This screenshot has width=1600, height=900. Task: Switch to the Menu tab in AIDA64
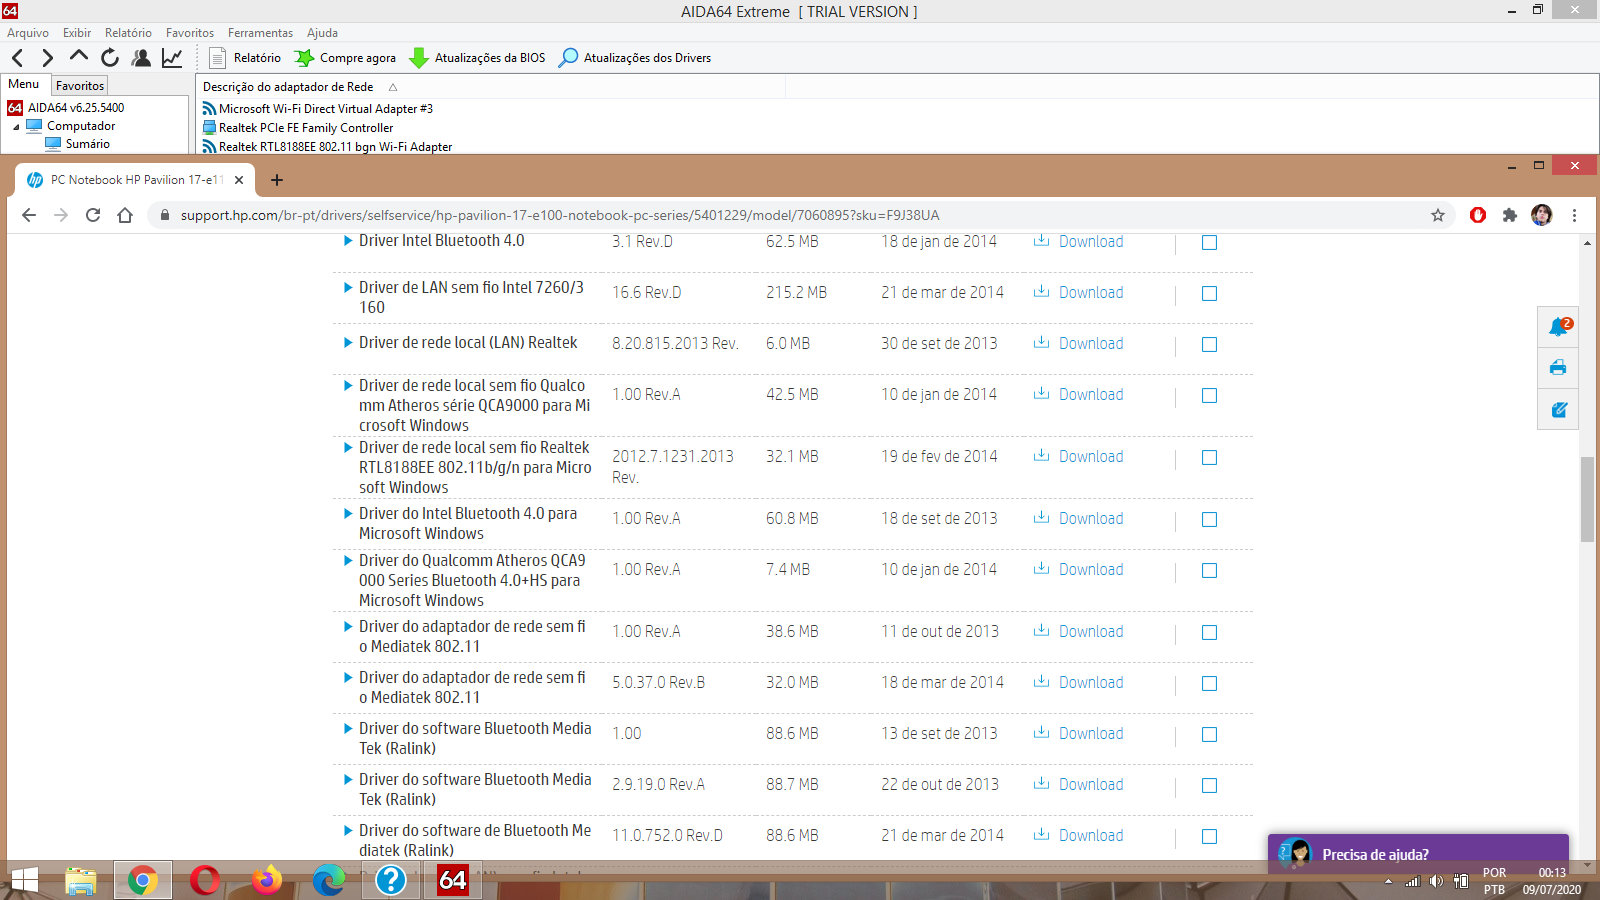click(24, 85)
